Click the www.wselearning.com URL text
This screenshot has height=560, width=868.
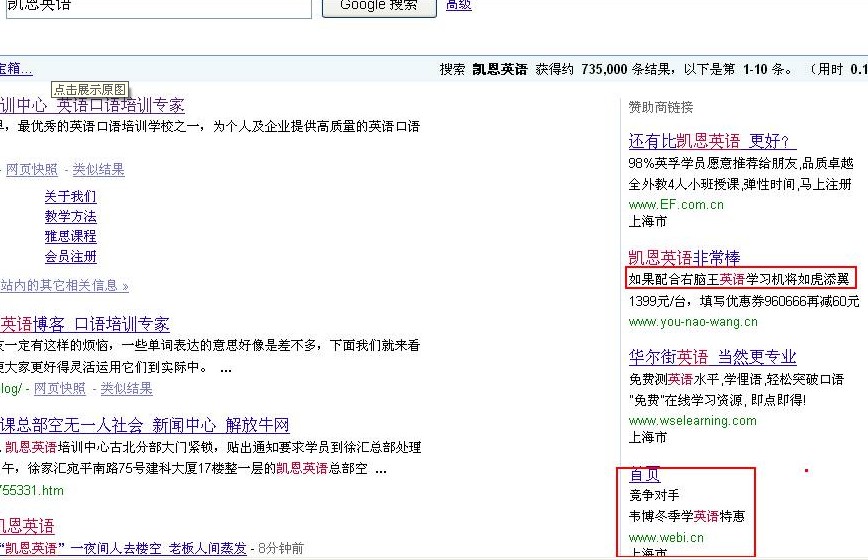pyautogui.click(x=693, y=421)
